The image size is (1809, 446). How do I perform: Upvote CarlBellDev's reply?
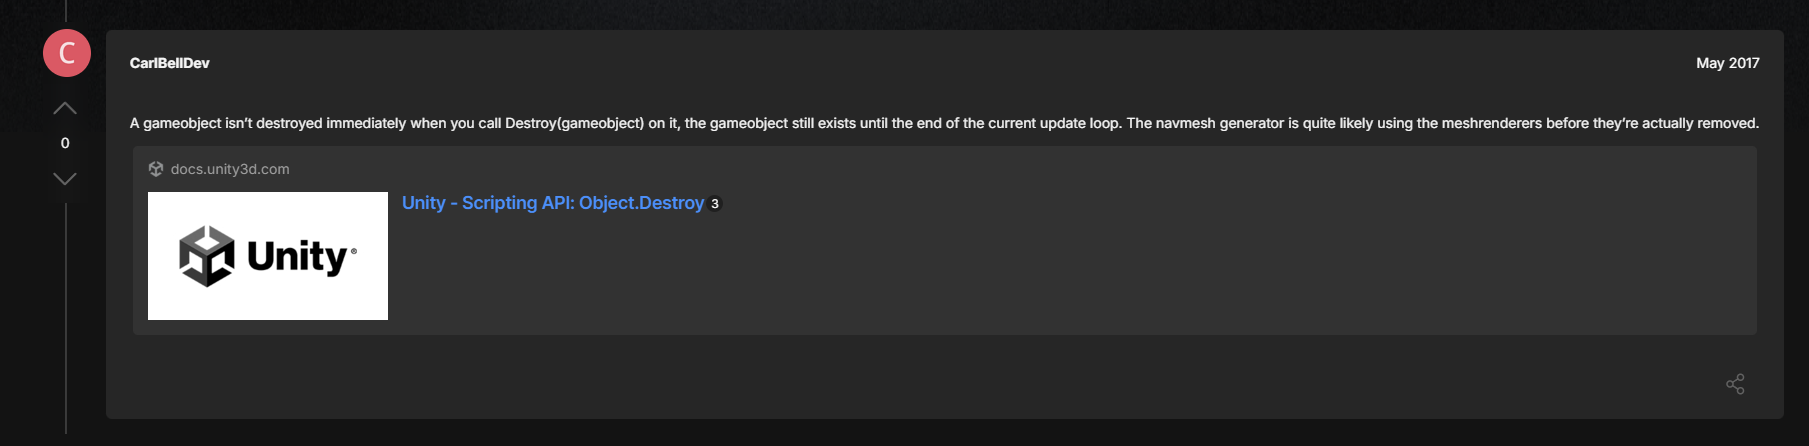point(65,108)
